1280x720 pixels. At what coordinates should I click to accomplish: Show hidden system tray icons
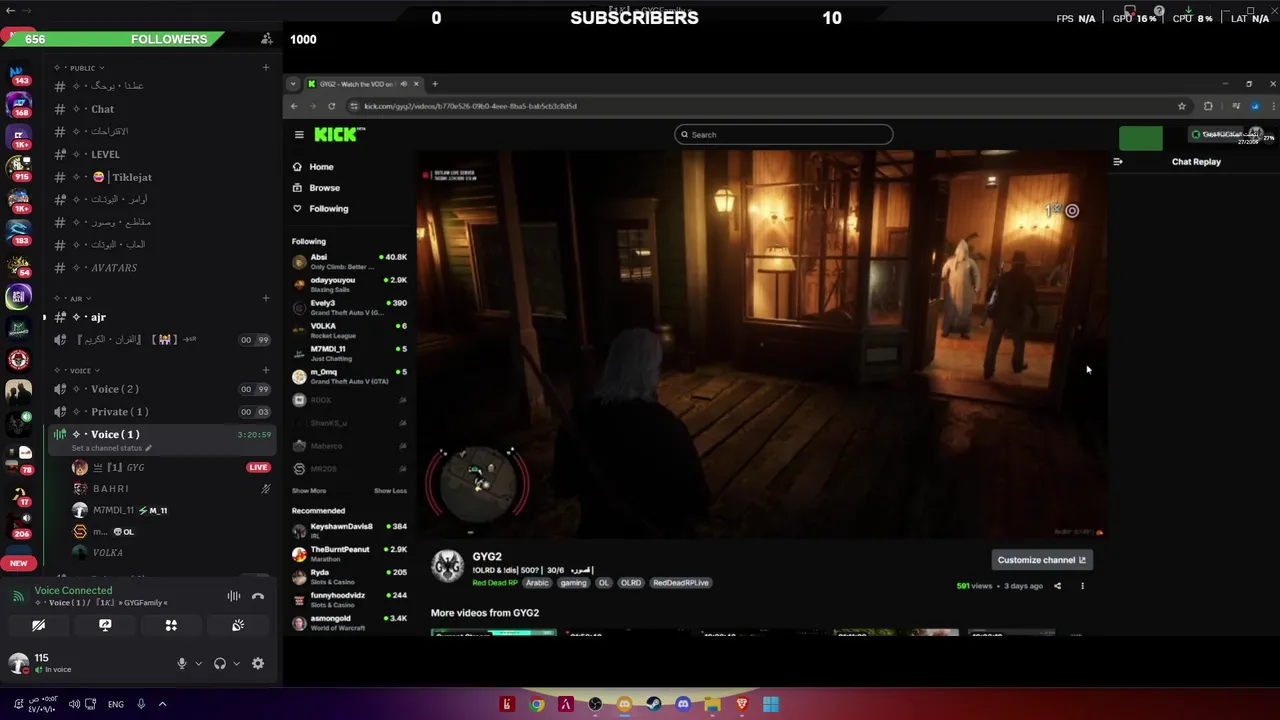pyautogui.click(x=162, y=704)
